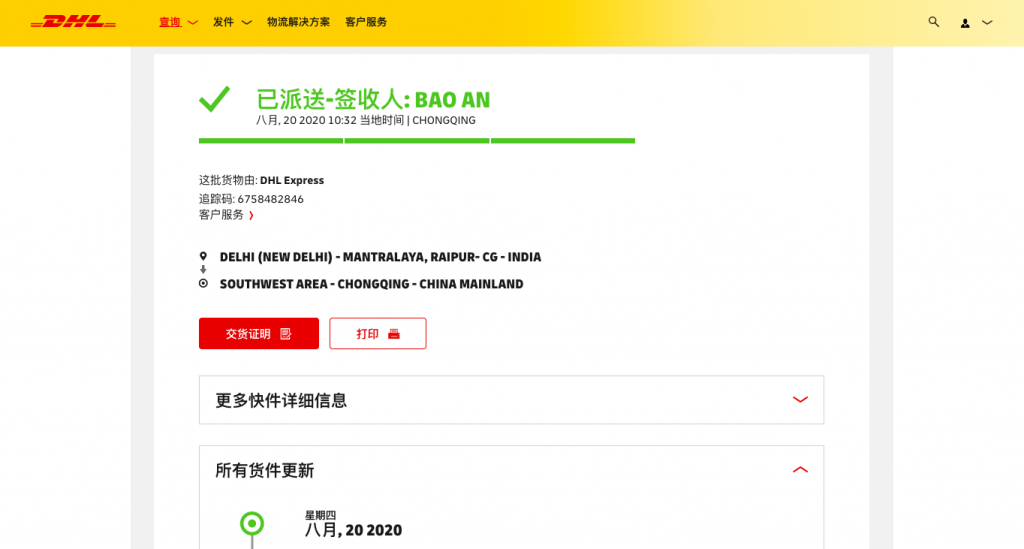Screen dimensions: 1024x549
Task: Click the DHL Express carrier text
Action: coord(292,180)
